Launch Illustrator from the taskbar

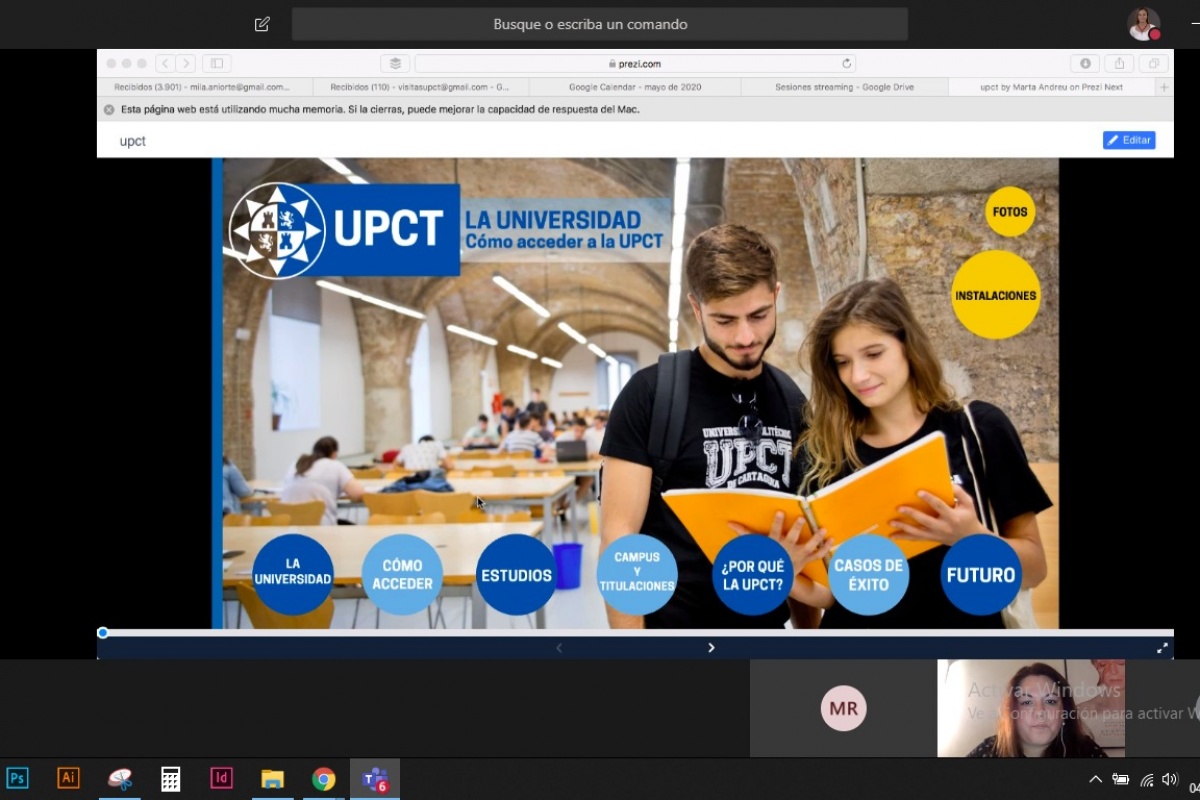(68, 778)
